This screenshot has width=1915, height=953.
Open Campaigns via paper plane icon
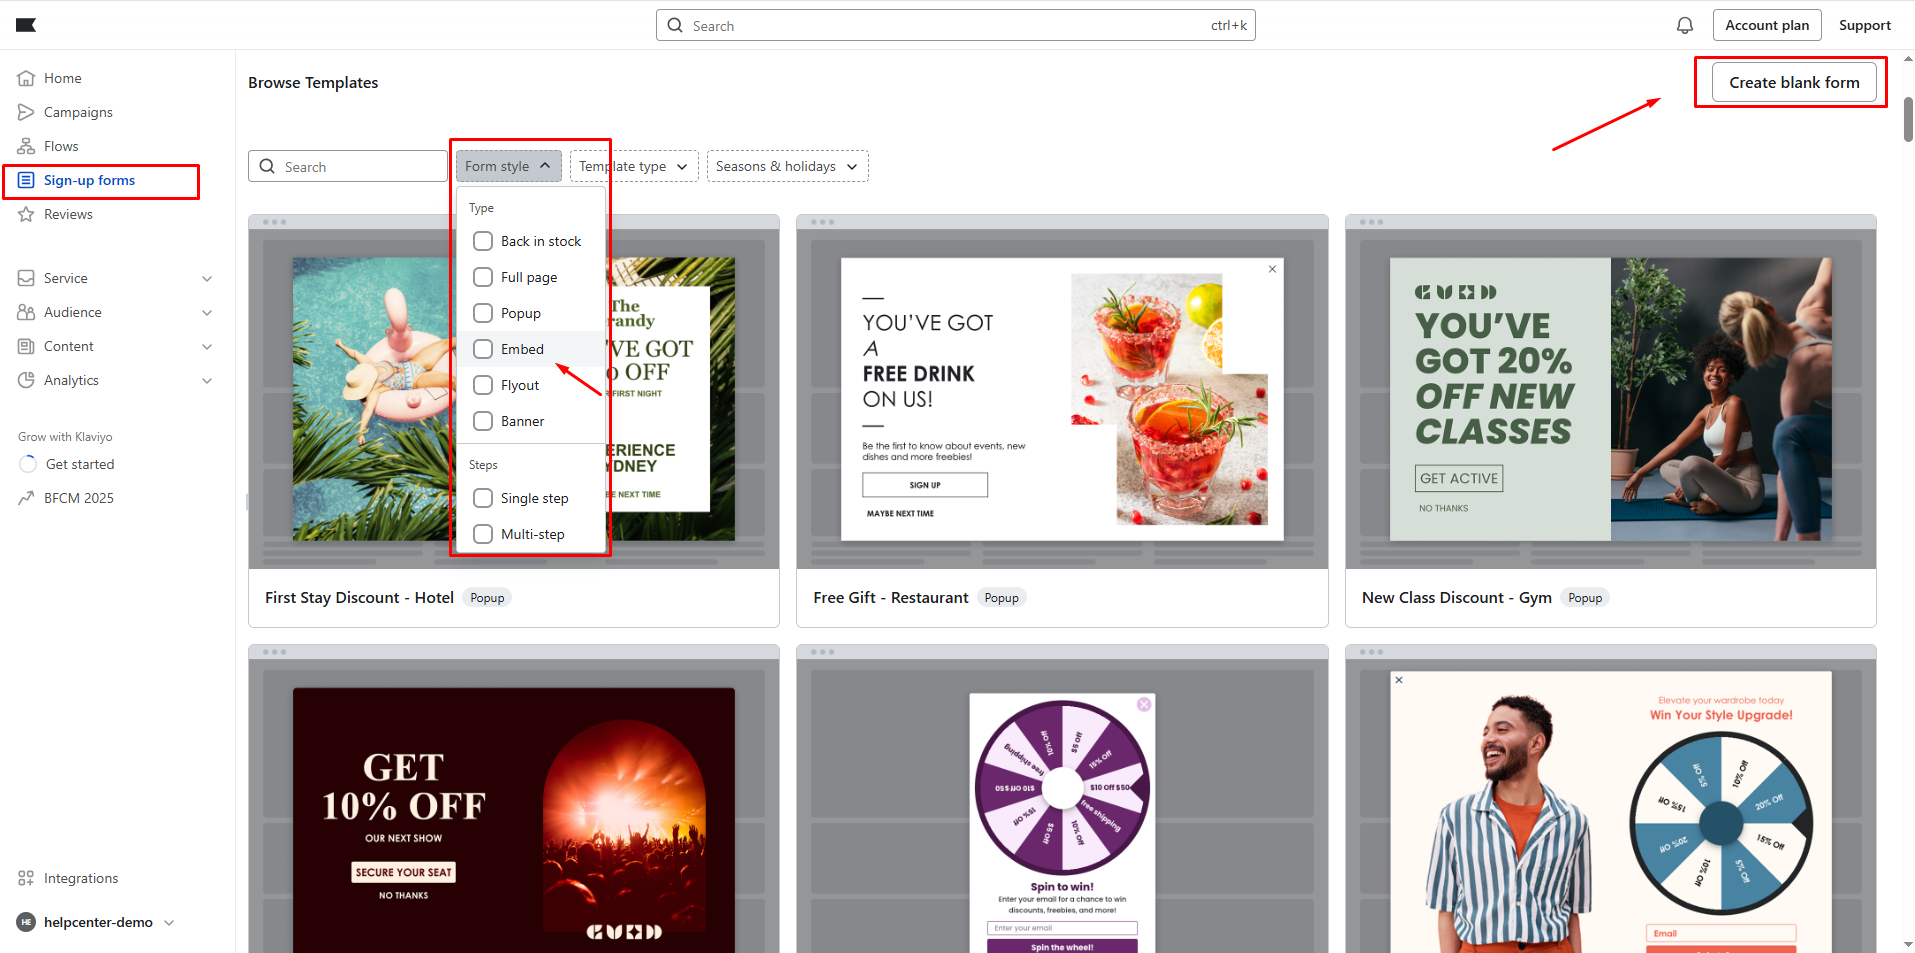pyautogui.click(x=26, y=112)
